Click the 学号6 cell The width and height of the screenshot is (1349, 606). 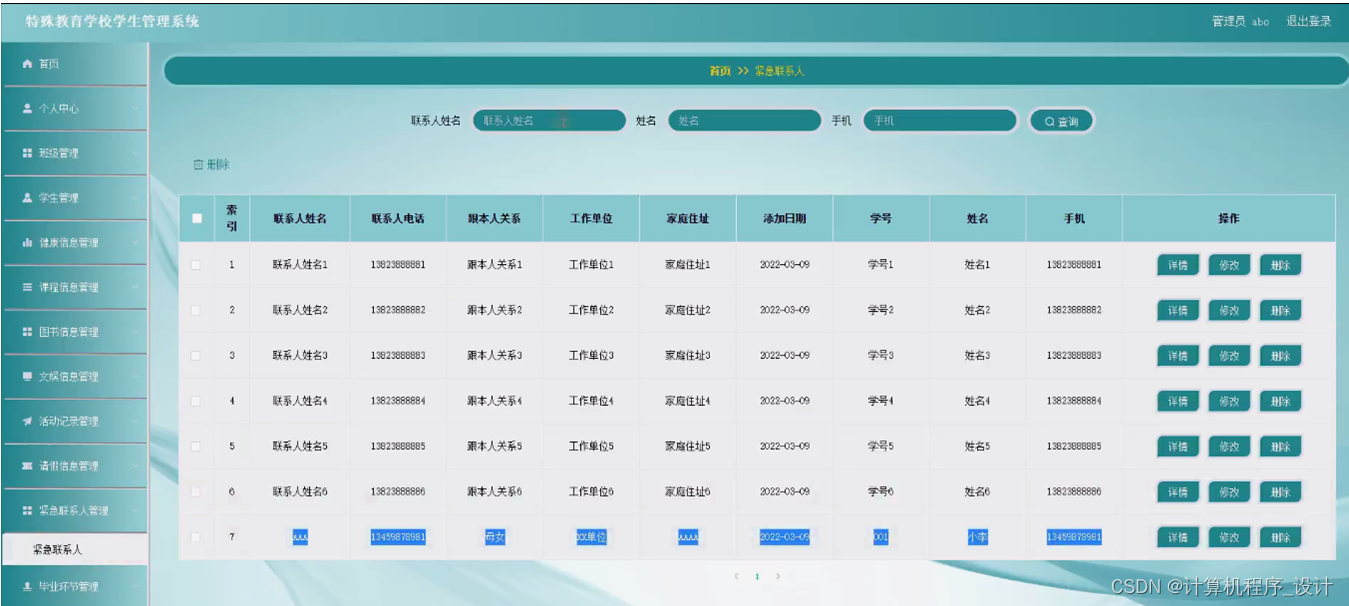tap(880, 492)
